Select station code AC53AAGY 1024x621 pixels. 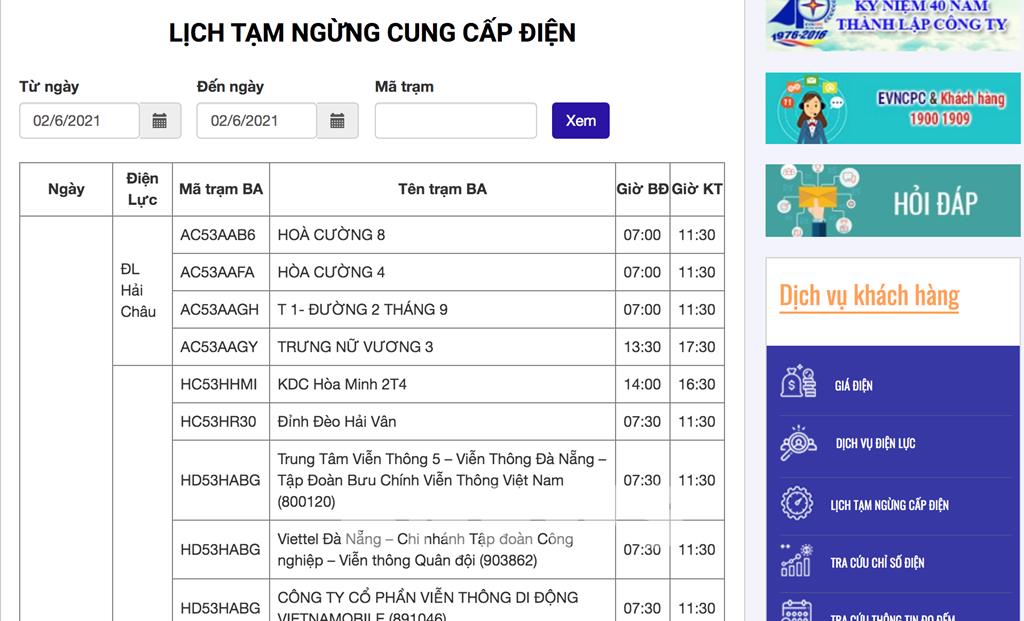coord(219,347)
